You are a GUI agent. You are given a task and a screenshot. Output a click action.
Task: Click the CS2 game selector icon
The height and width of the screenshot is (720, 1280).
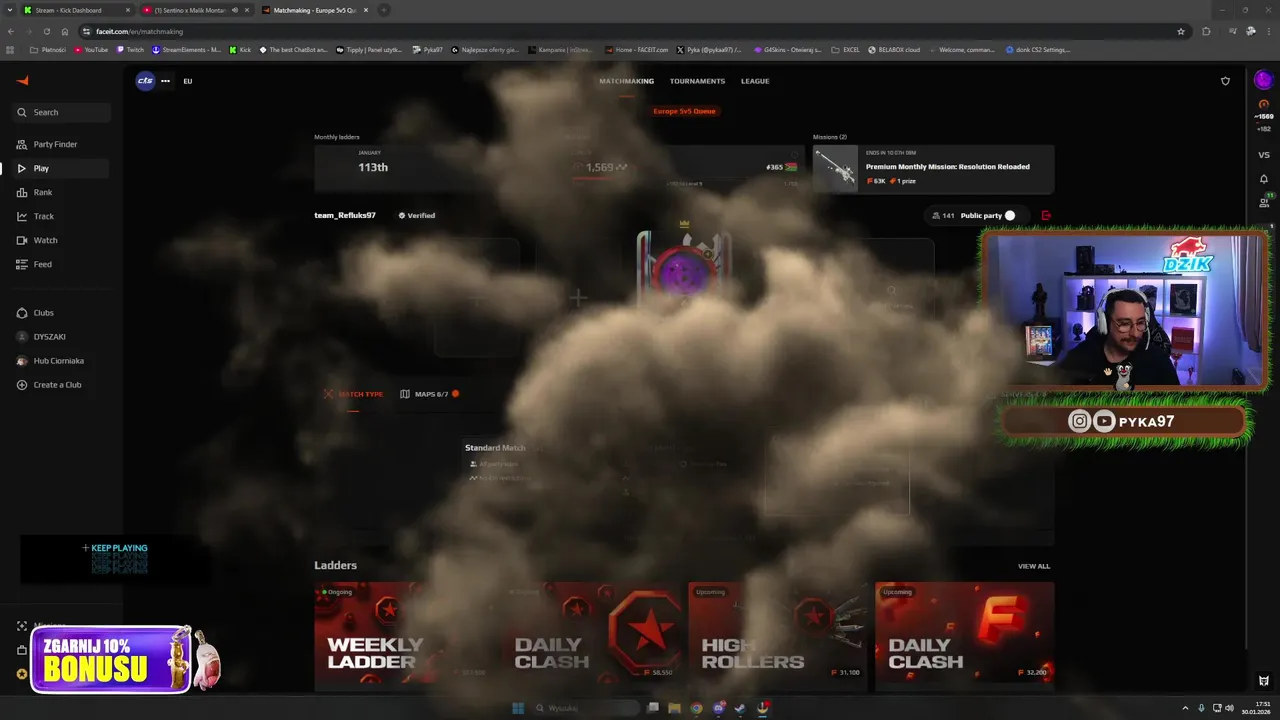[x=145, y=81]
